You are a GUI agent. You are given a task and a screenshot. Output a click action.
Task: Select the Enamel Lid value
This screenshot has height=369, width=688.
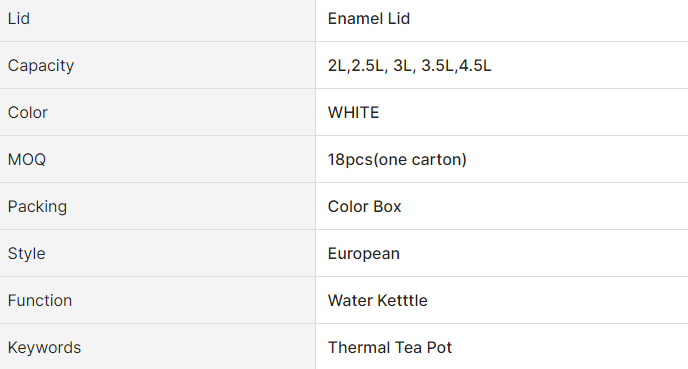click(369, 19)
